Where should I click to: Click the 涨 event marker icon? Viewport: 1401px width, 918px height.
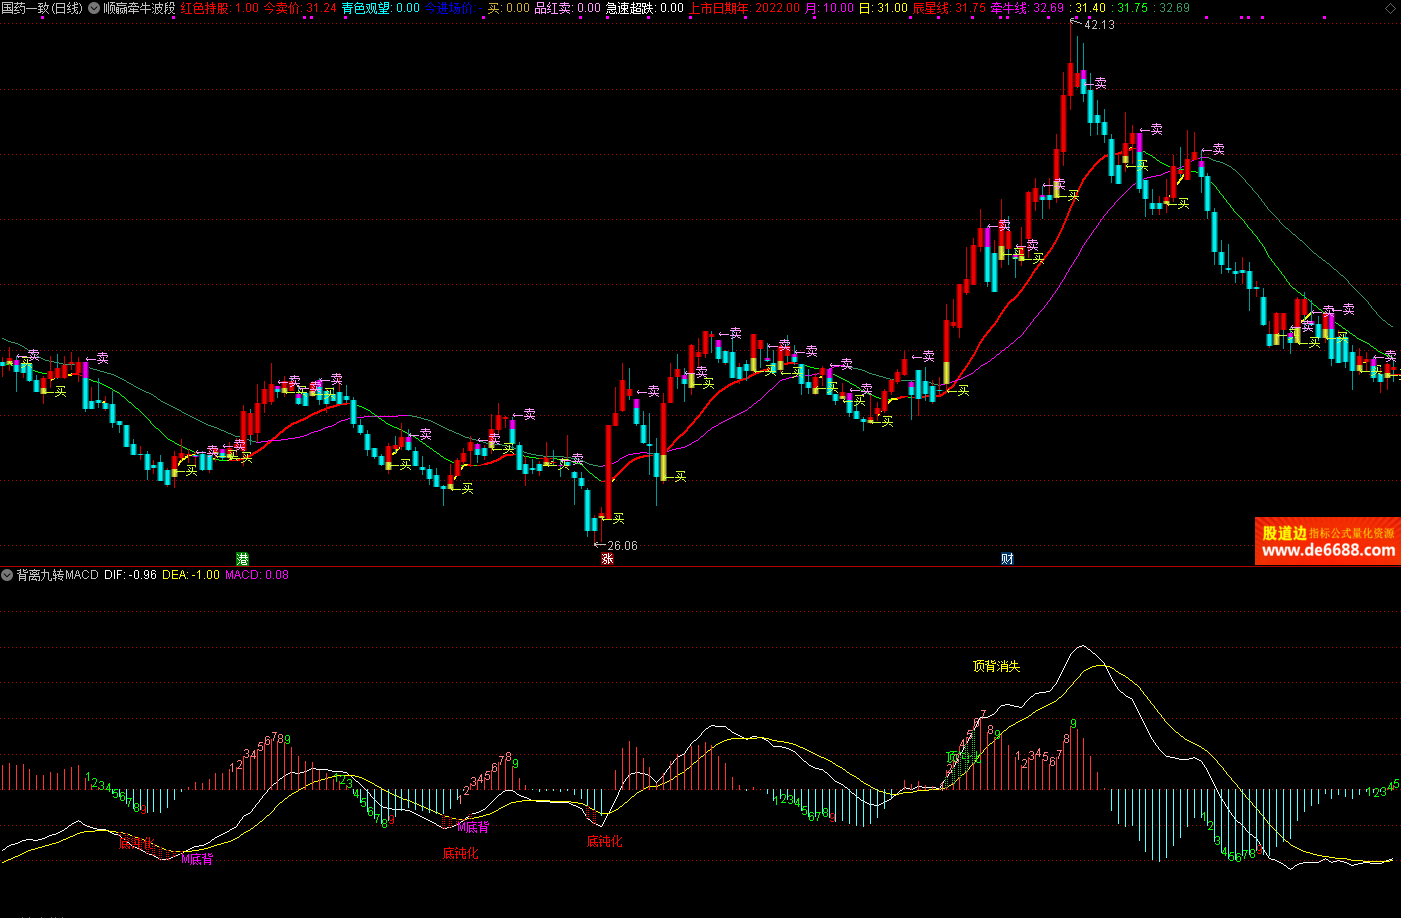coord(607,558)
